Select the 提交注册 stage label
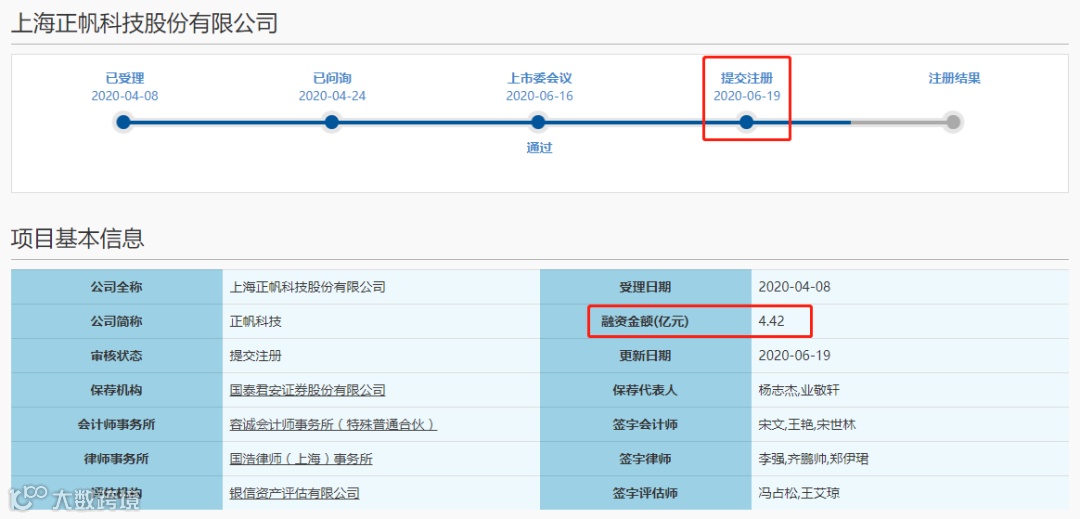1080x519 pixels. 747,78
